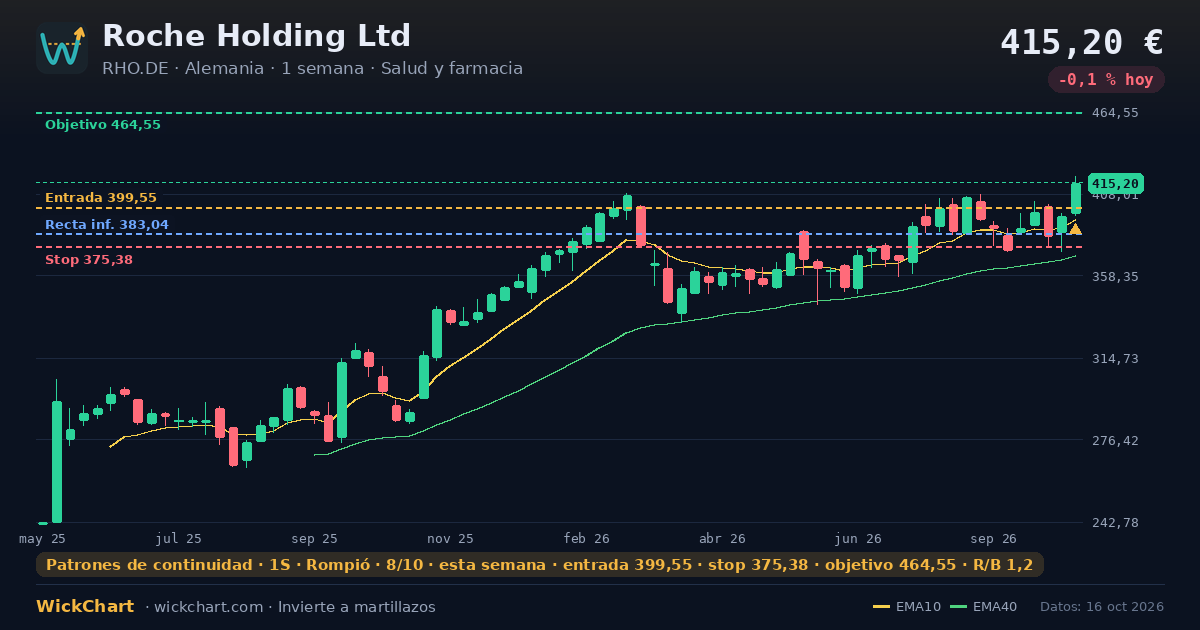Screen dimensions: 1200x630
Task: Click the Stop 375,38 label
Action: click(89, 260)
